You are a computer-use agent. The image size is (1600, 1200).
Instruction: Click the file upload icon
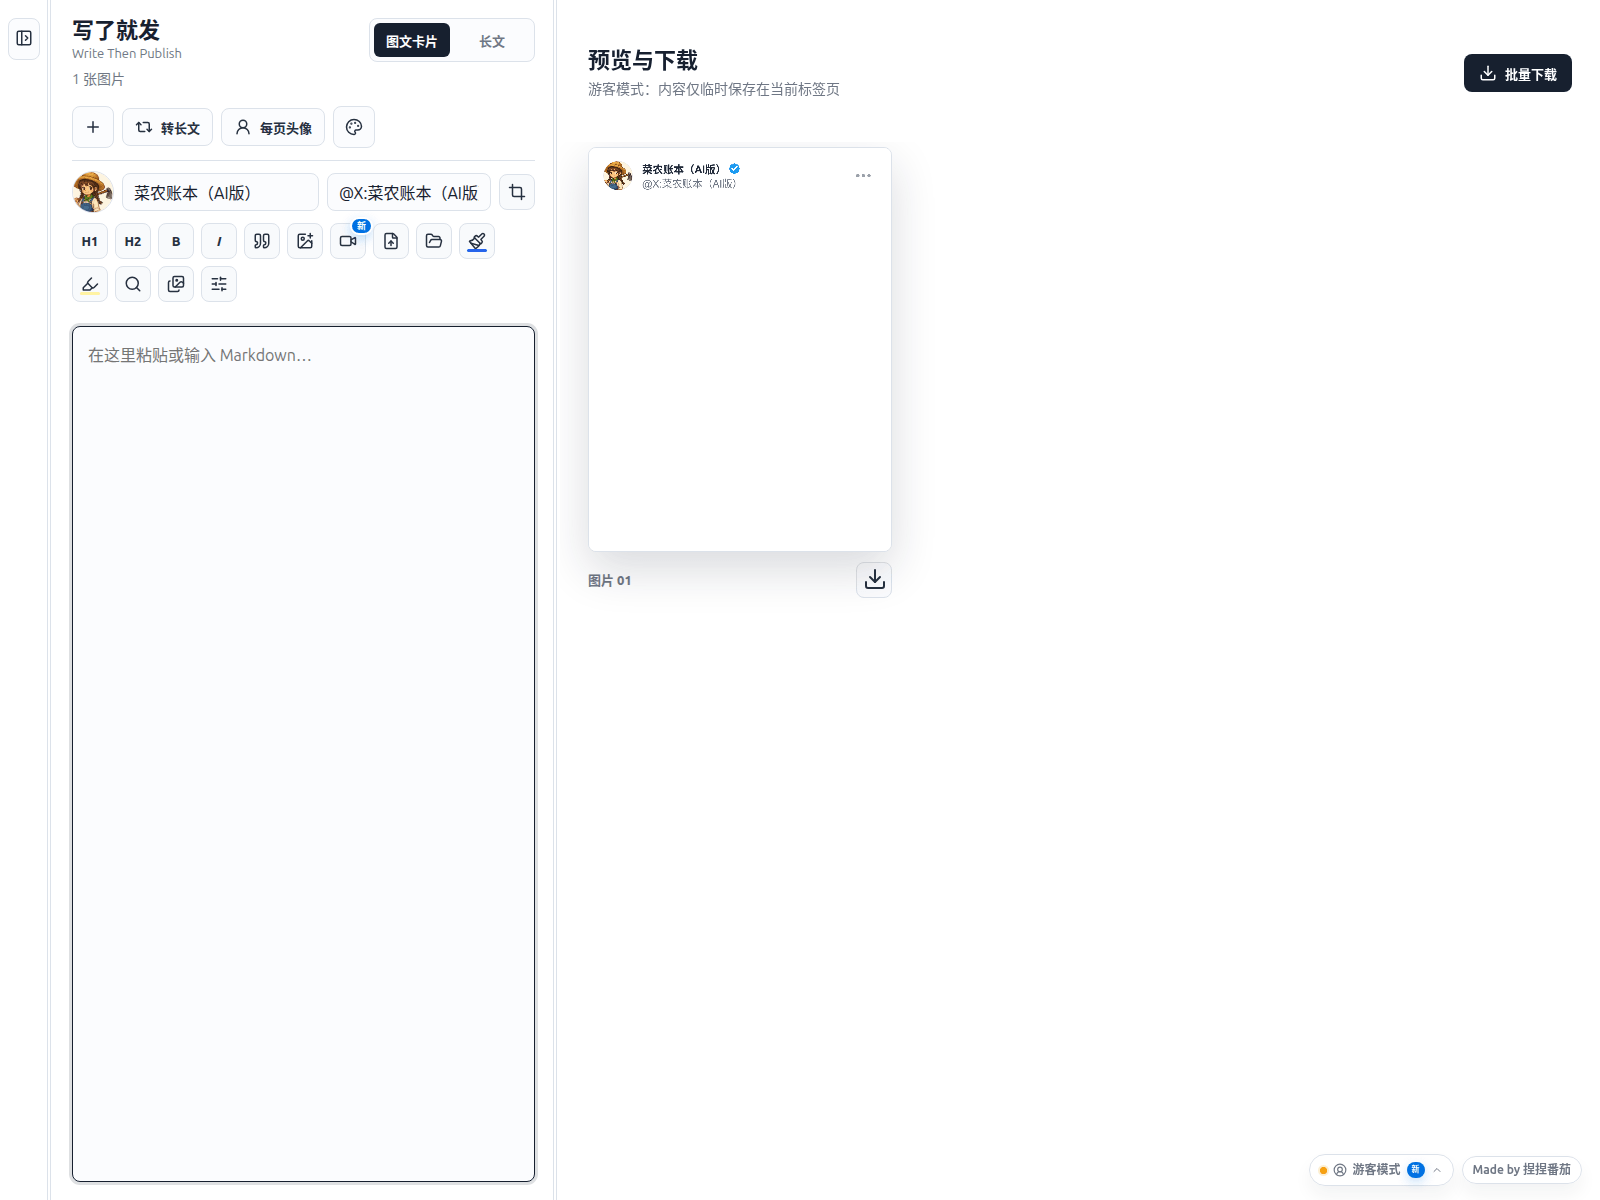click(x=391, y=241)
